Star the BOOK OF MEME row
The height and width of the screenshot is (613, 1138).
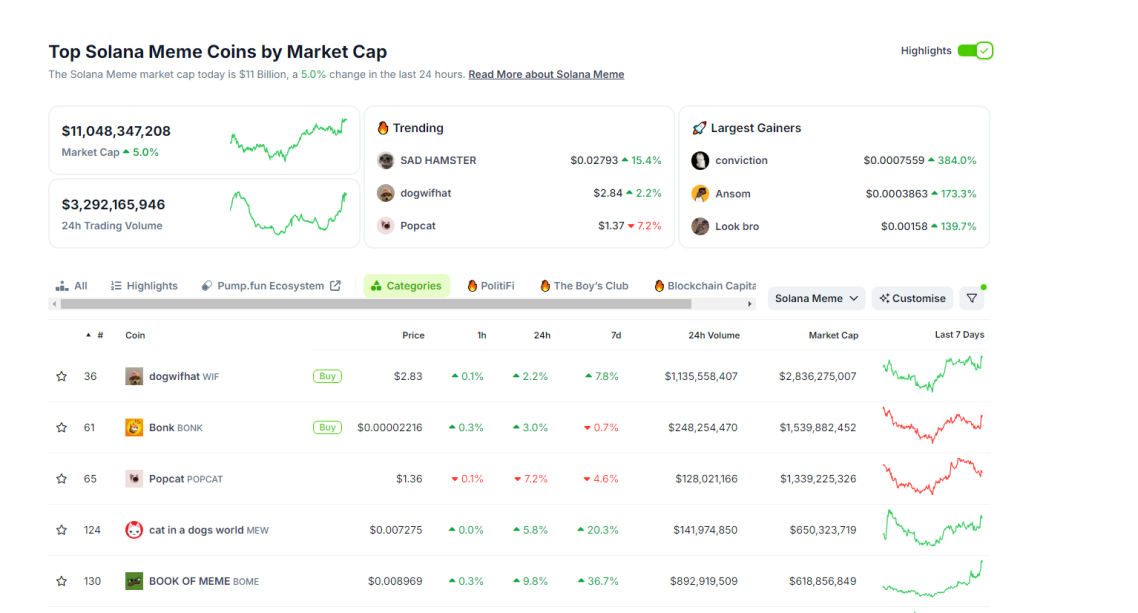[61, 580]
